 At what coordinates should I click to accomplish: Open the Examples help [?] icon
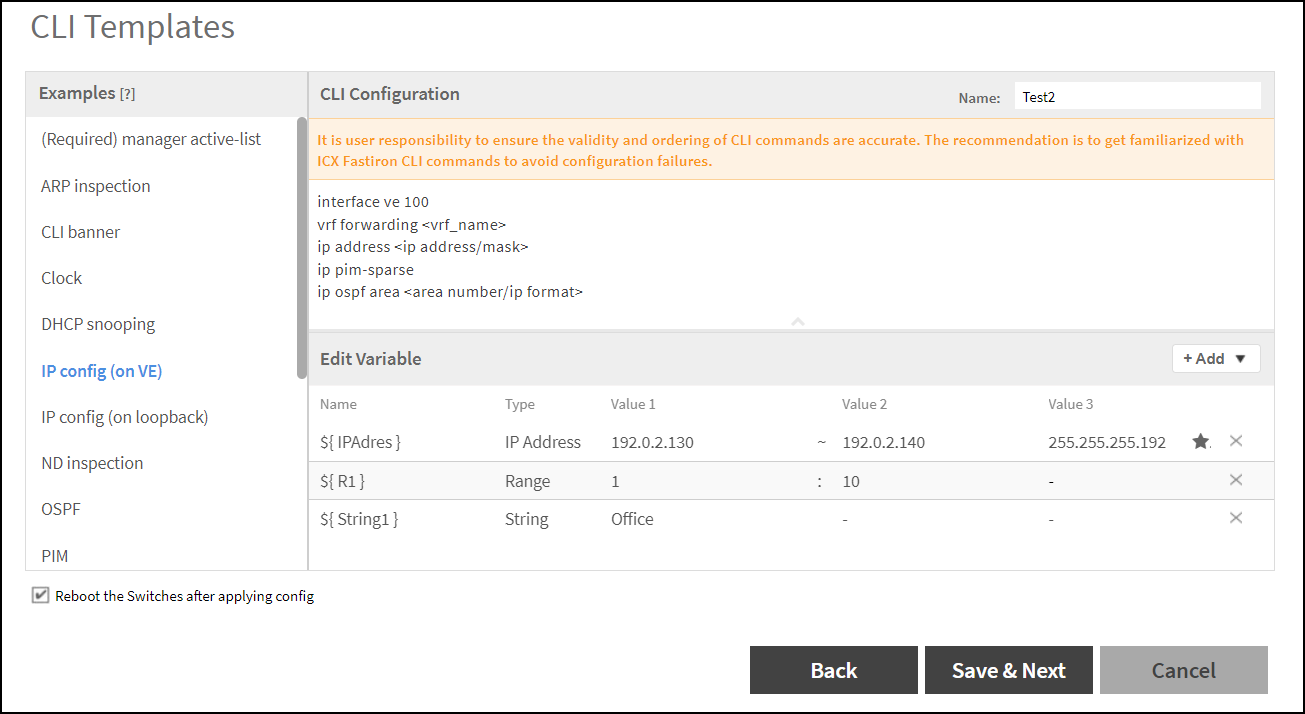pyautogui.click(x=127, y=94)
